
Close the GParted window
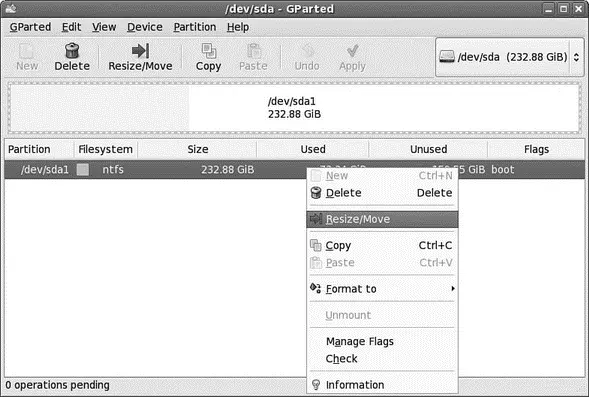[578, 9]
